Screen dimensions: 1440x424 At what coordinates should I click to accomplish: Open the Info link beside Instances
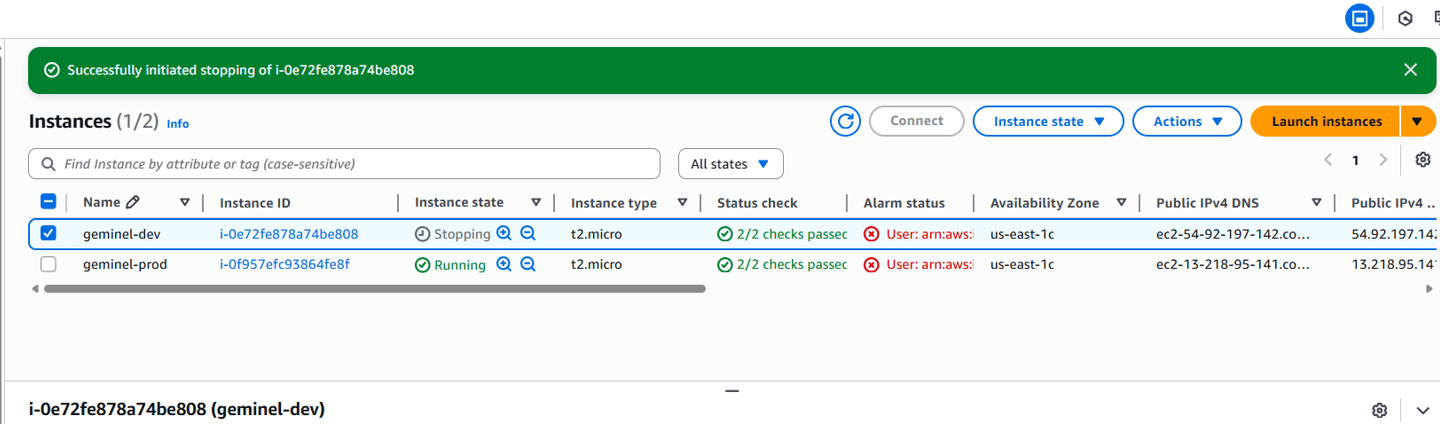pyautogui.click(x=178, y=124)
